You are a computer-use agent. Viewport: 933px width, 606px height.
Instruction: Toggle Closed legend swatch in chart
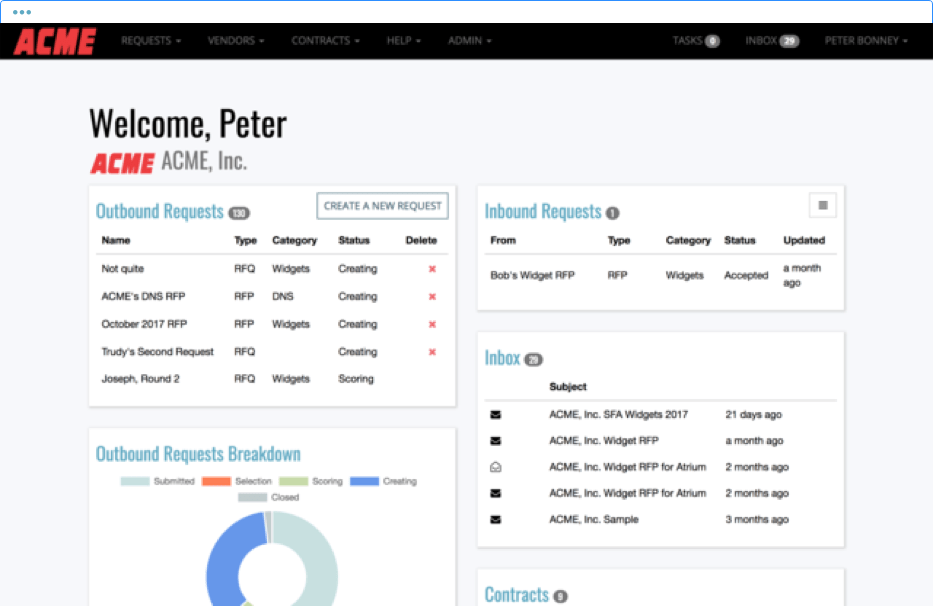point(252,497)
